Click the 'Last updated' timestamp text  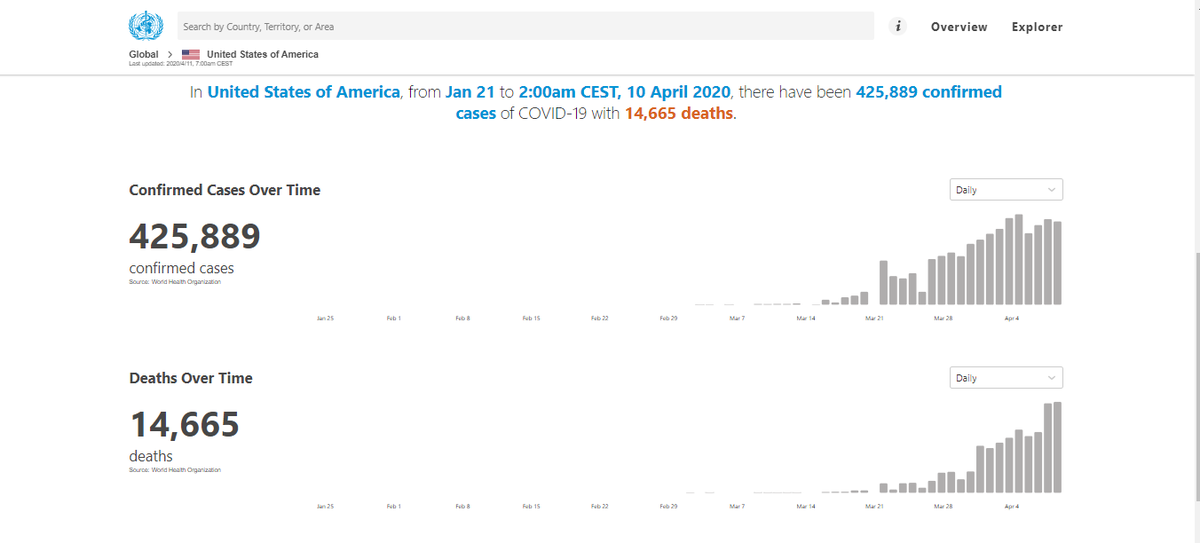tap(181, 64)
